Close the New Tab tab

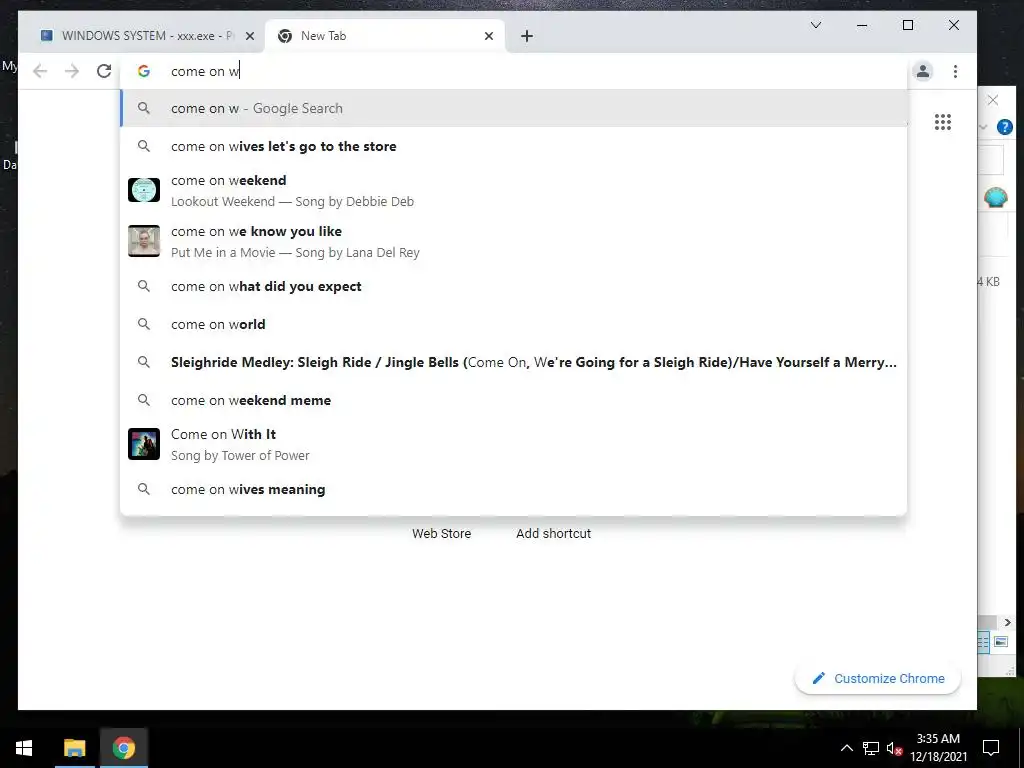point(488,36)
